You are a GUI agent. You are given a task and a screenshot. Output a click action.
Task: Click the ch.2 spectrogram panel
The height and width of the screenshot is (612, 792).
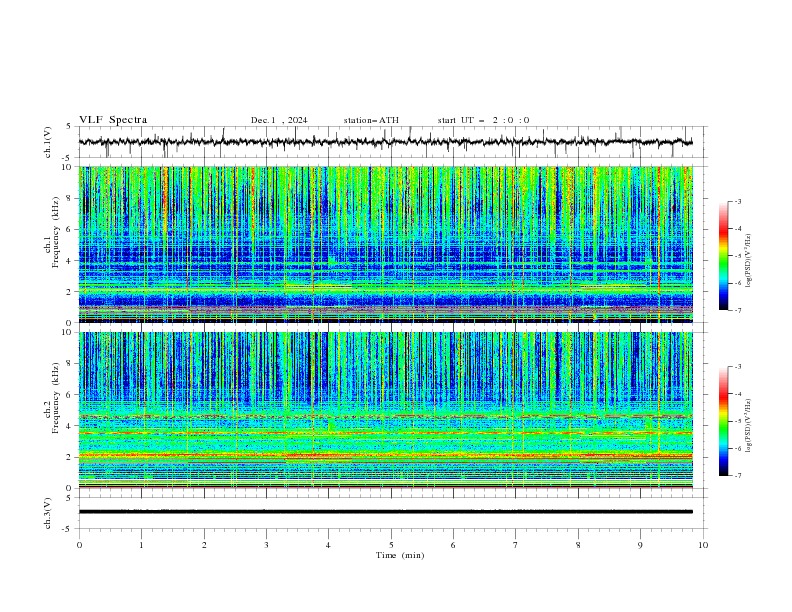pos(385,410)
